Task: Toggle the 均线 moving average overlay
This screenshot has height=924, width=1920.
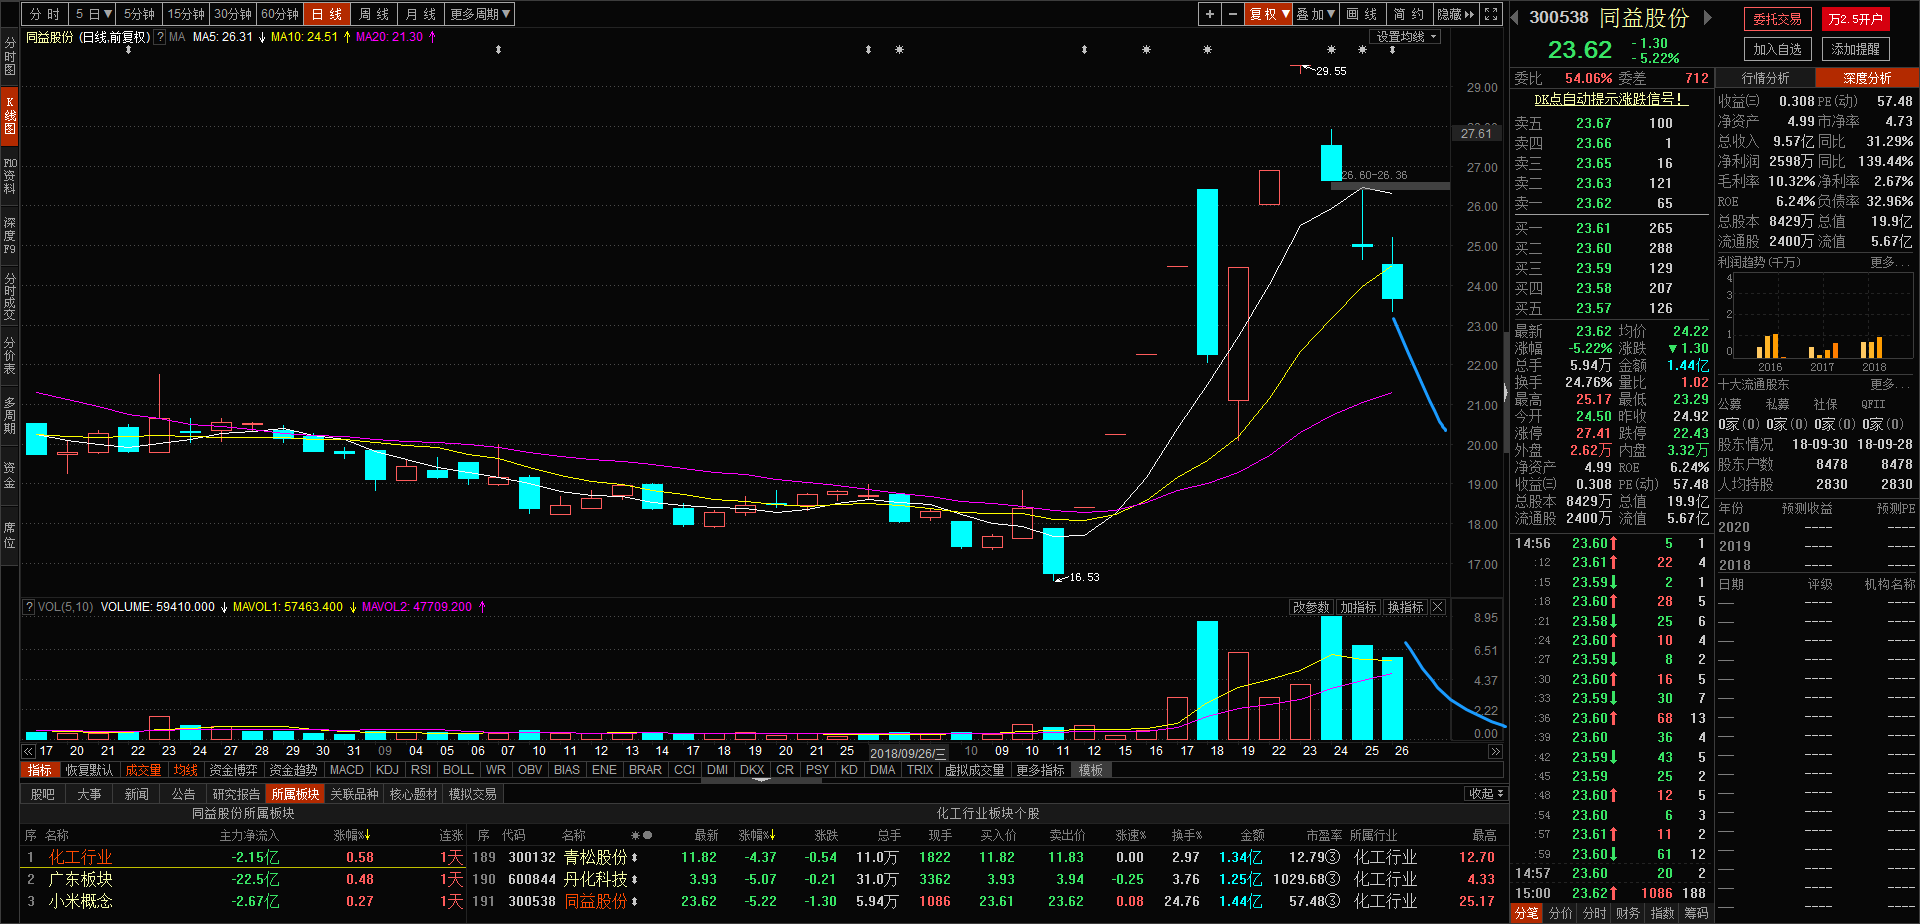Action: [186, 770]
